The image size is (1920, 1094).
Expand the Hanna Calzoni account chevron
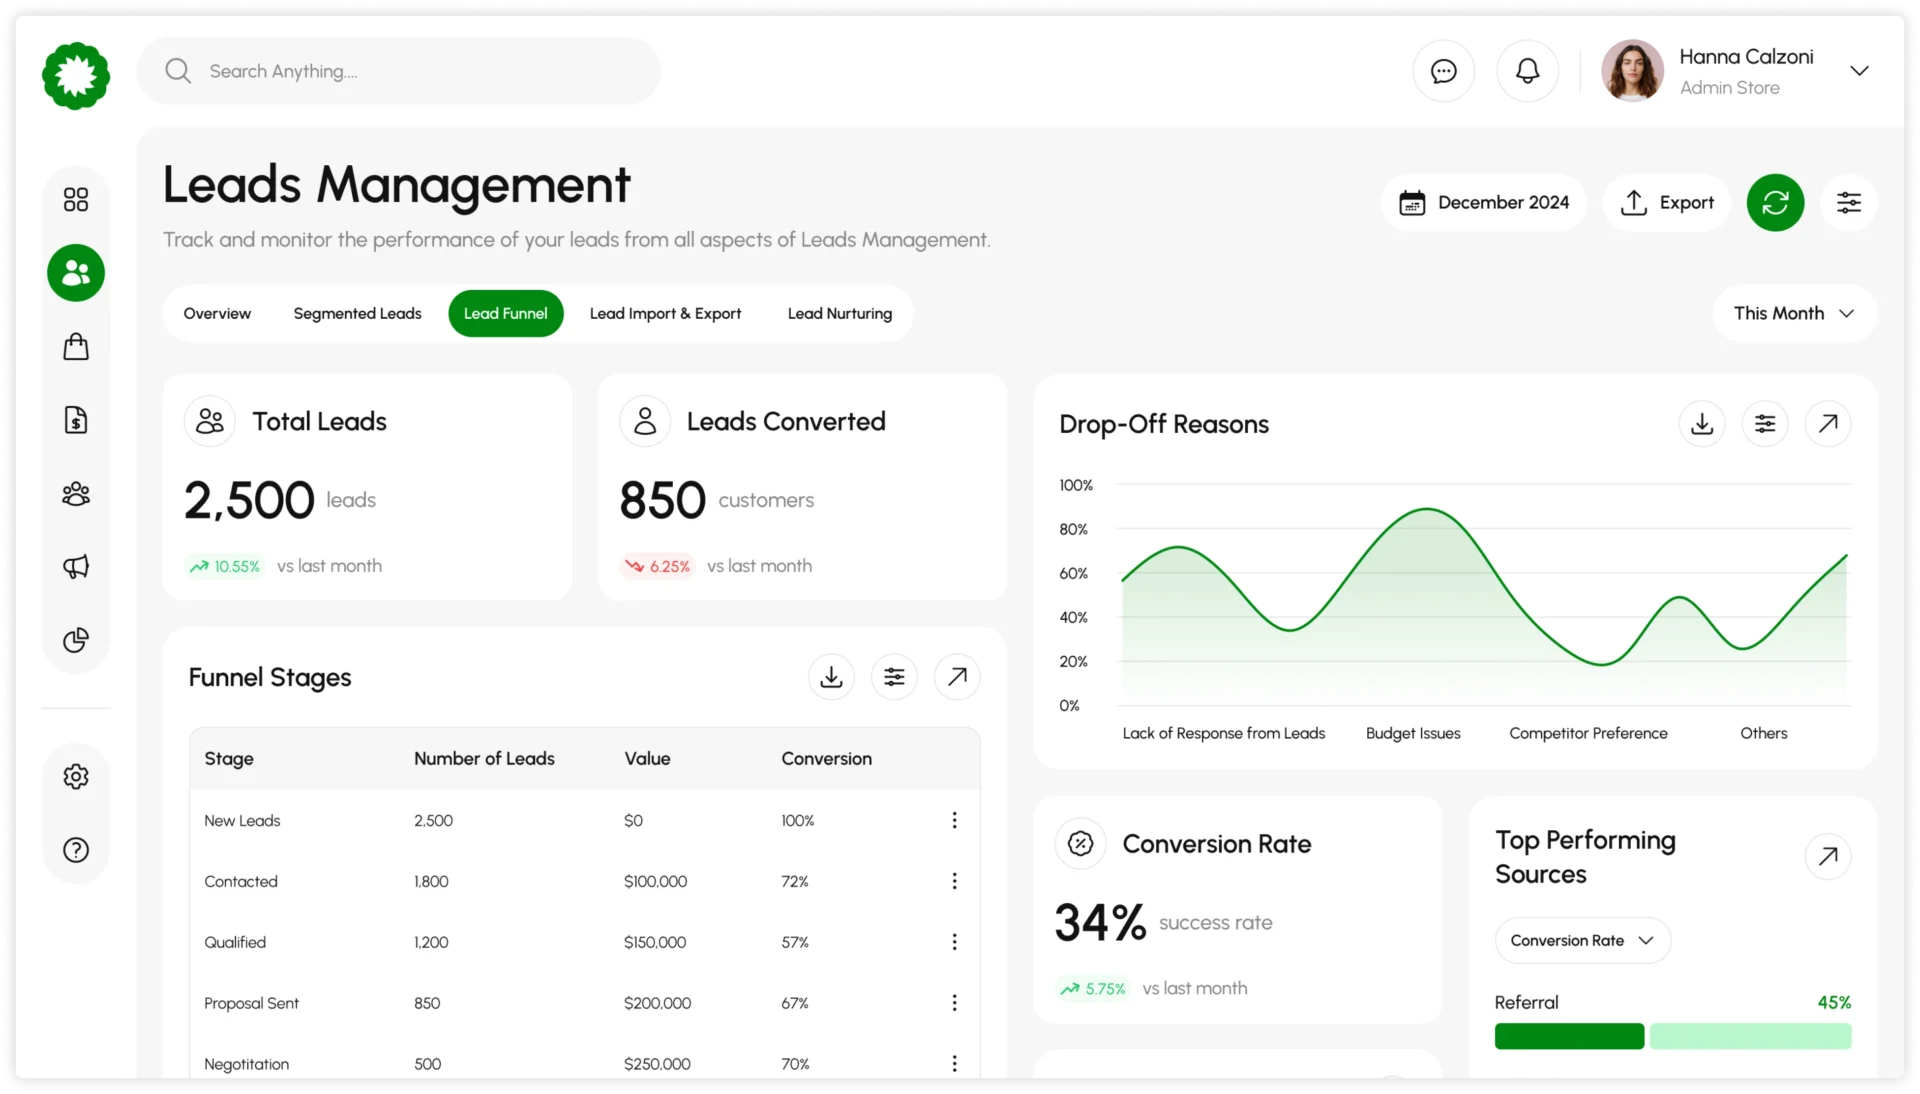pyautogui.click(x=1859, y=71)
